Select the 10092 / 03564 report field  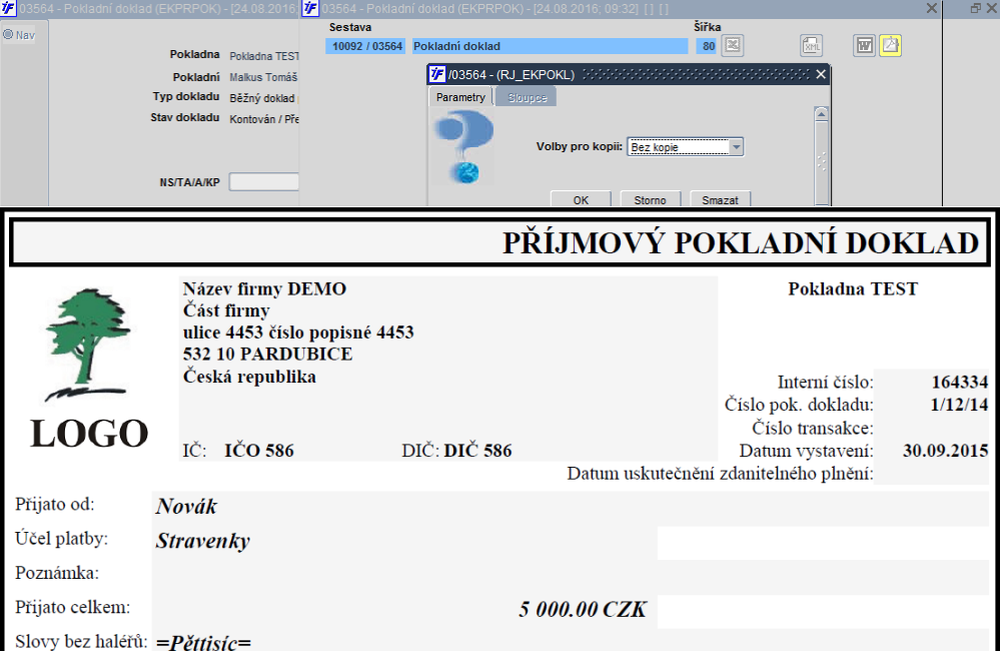pos(366,46)
